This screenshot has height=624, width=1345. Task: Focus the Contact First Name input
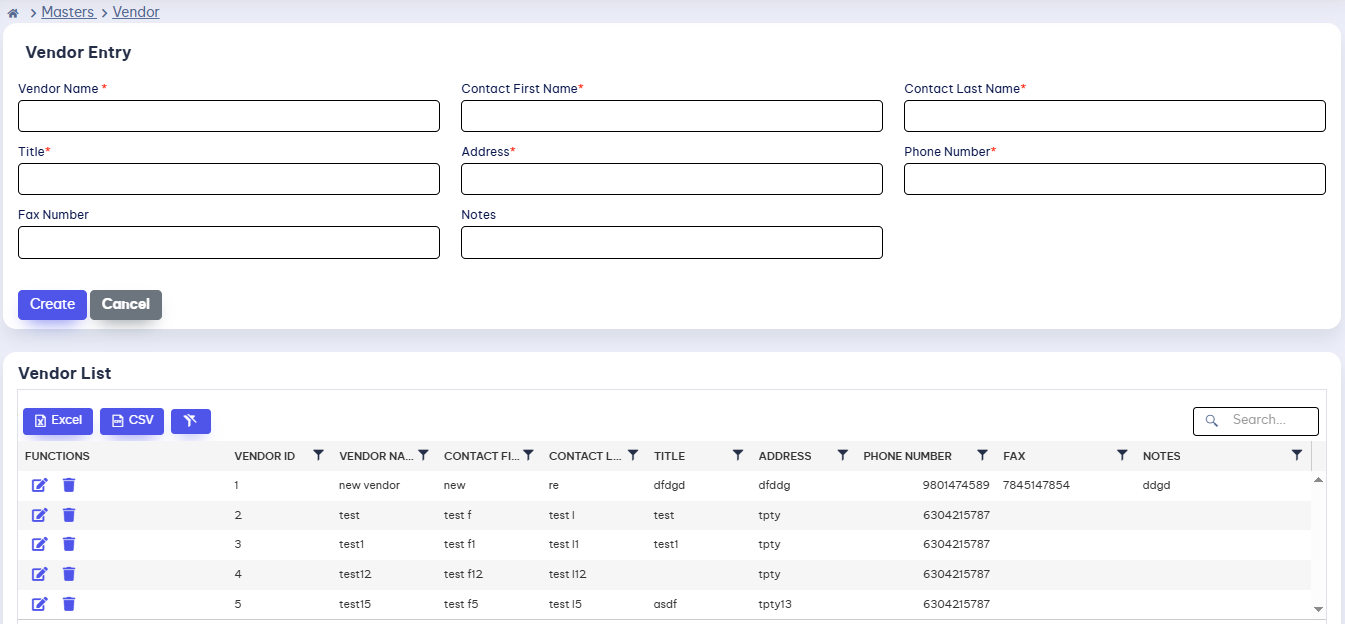click(x=672, y=116)
